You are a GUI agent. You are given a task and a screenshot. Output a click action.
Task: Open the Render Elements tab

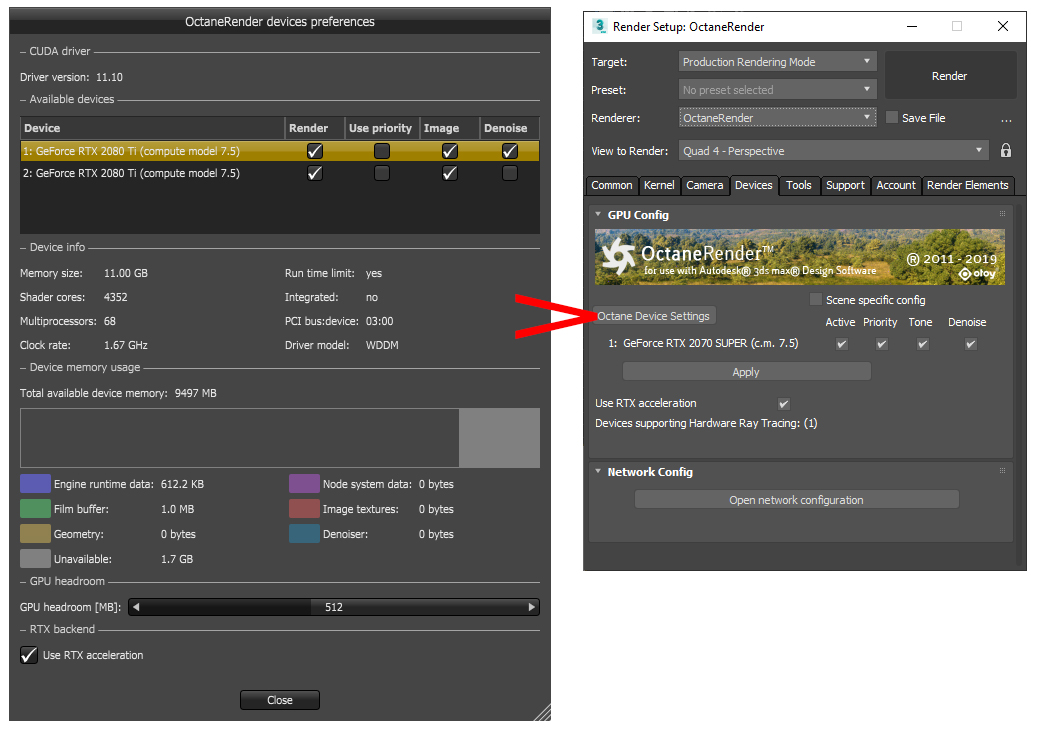(x=967, y=186)
